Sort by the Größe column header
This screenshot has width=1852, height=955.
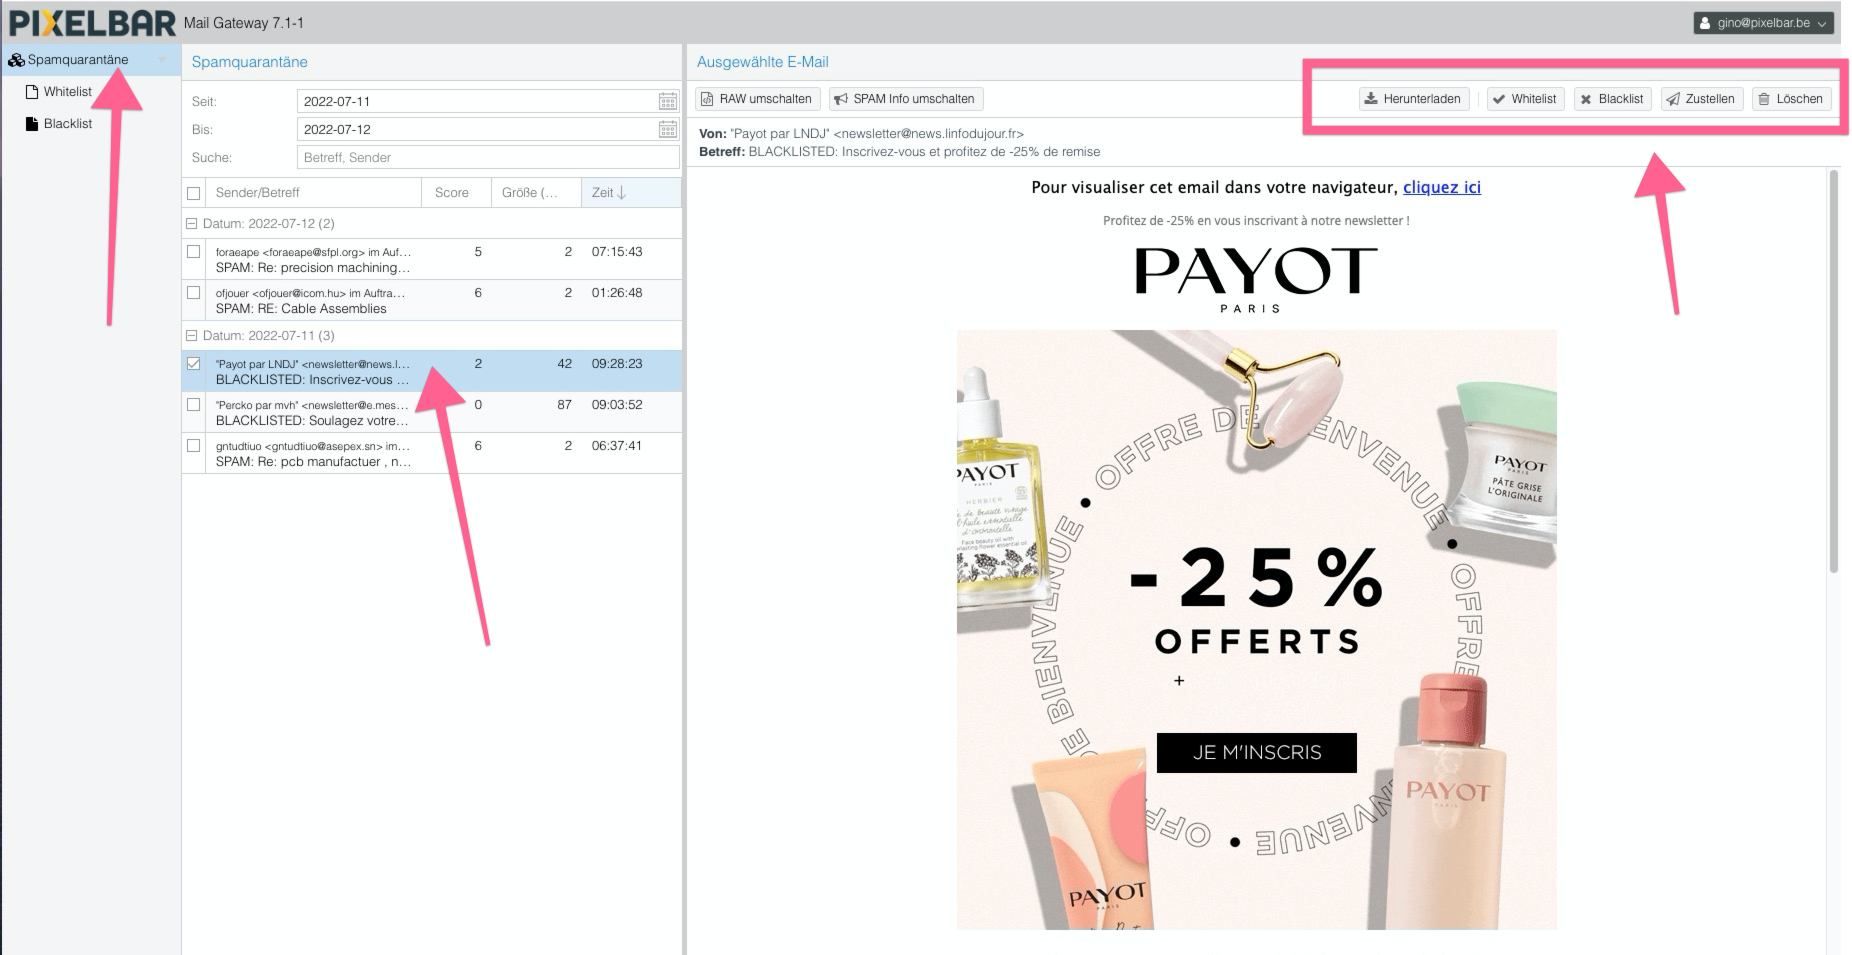pyautogui.click(x=536, y=193)
